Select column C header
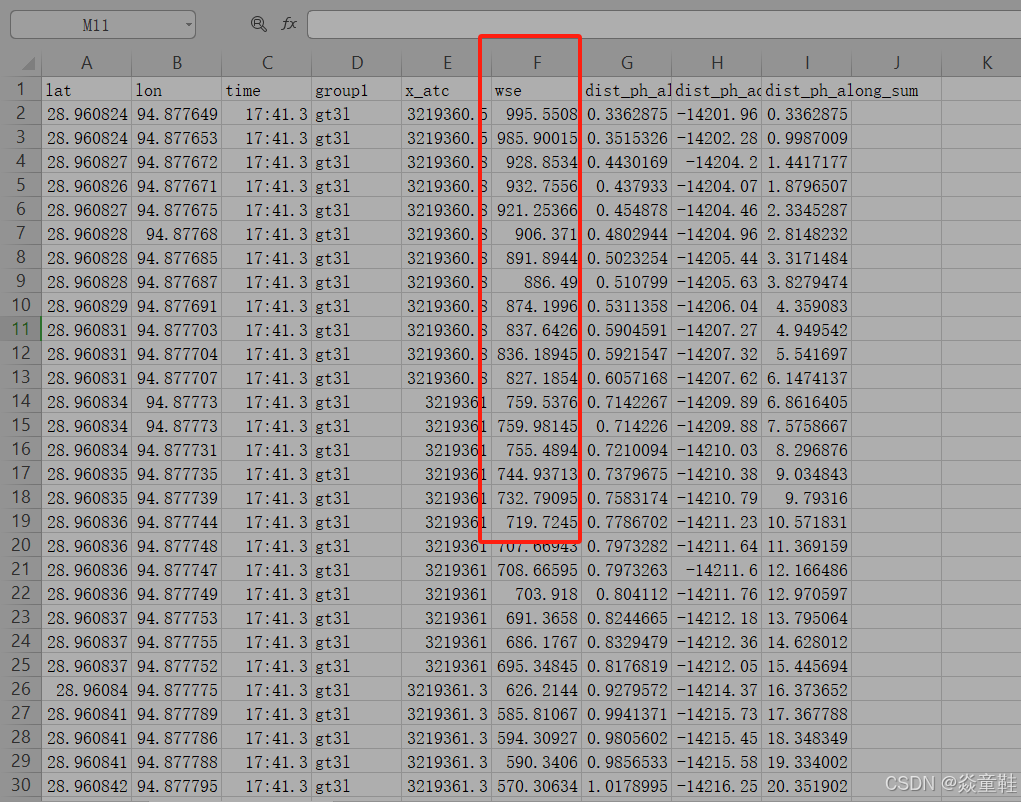The height and width of the screenshot is (802, 1021). [x=267, y=63]
